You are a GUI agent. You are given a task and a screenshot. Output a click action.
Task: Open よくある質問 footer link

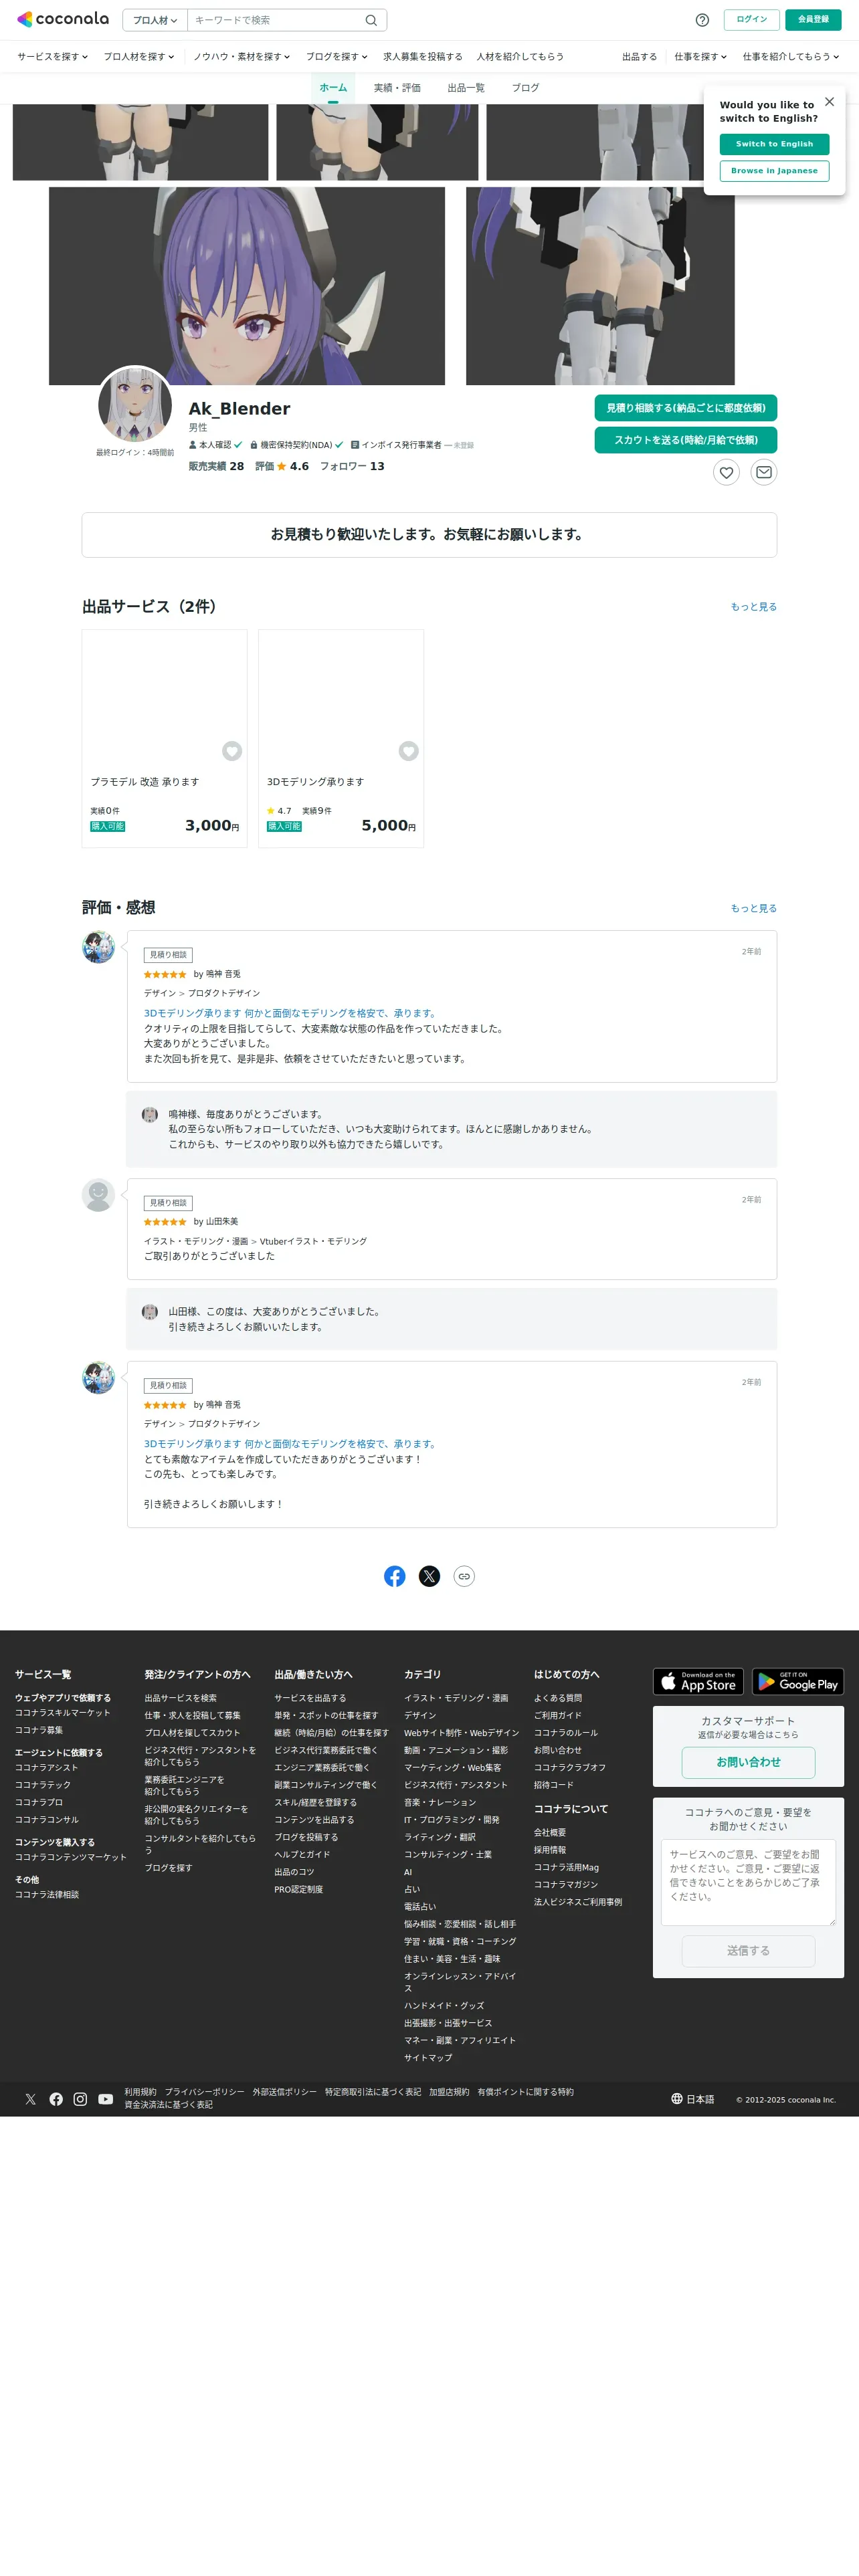coord(558,1698)
